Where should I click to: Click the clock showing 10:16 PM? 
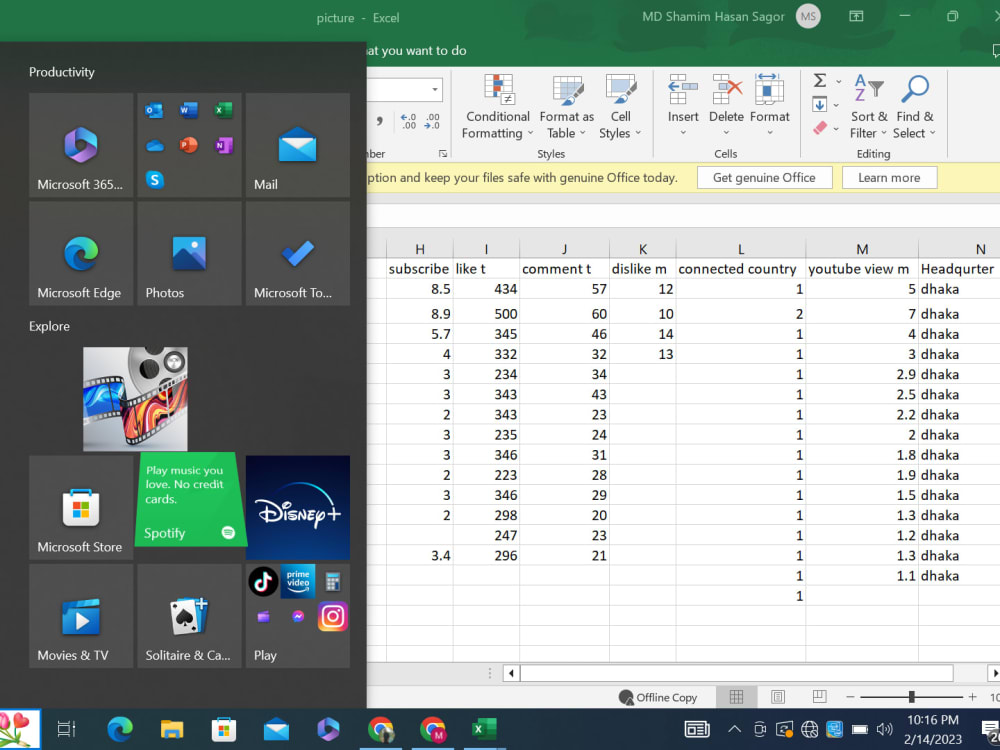pyautogui.click(x=932, y=729)
